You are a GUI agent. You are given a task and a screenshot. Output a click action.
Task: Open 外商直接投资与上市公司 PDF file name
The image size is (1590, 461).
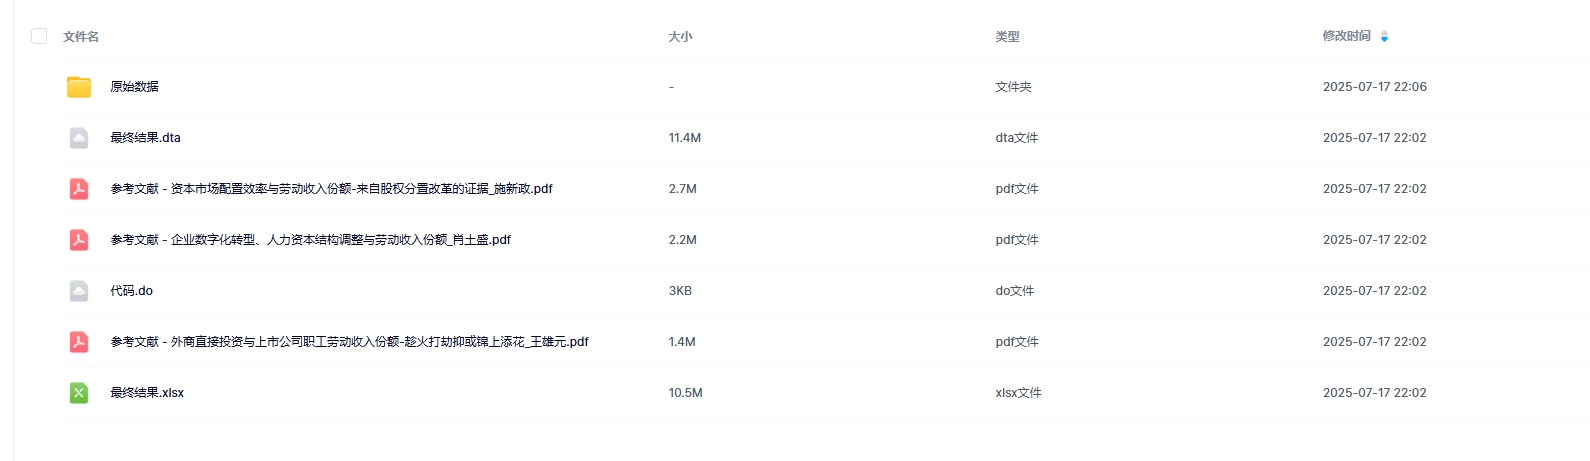click(x=349, y=342)
